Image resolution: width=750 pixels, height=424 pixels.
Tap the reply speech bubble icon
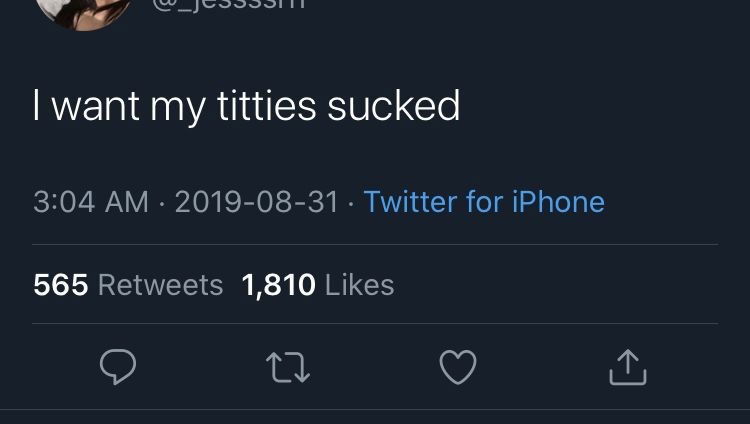point(118,367)
